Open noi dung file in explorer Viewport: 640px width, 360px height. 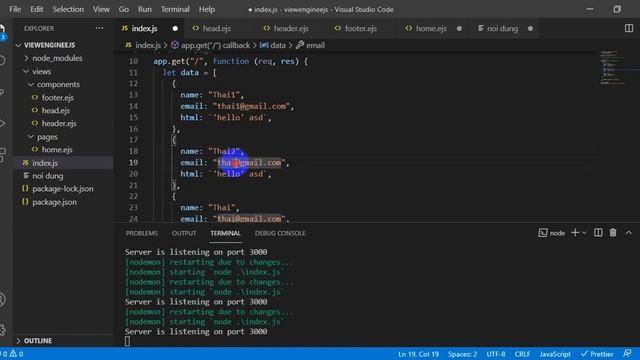click(x=48, y=176)
